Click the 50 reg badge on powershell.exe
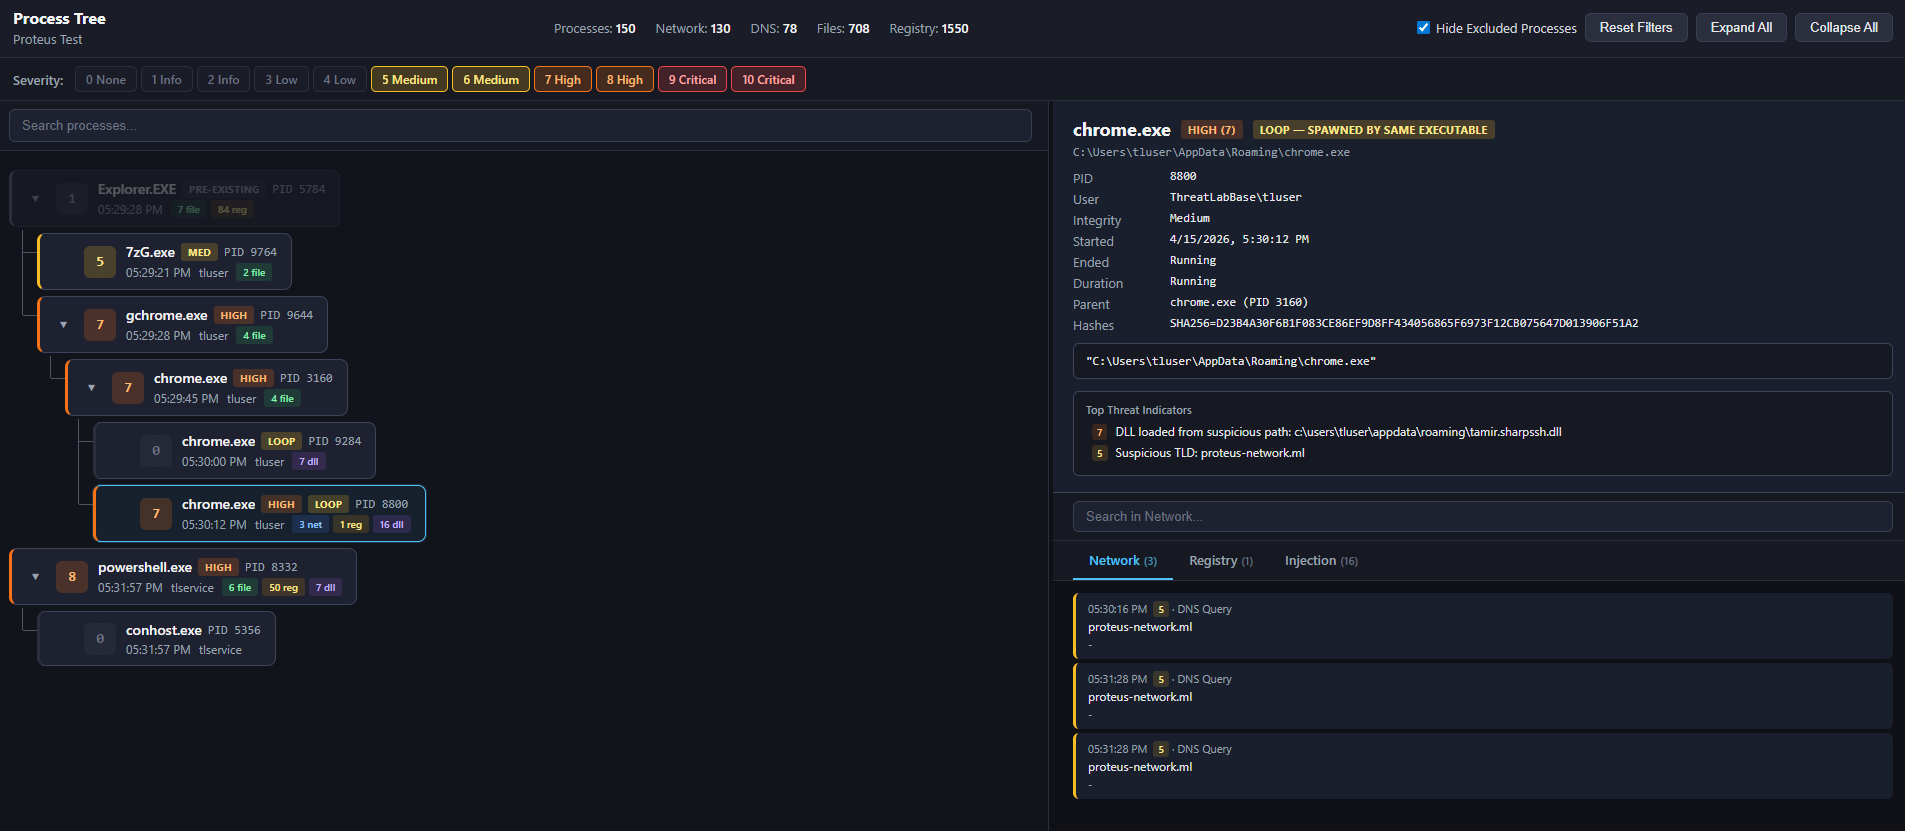The image size is (1905, 831). [x=284, y=588]
